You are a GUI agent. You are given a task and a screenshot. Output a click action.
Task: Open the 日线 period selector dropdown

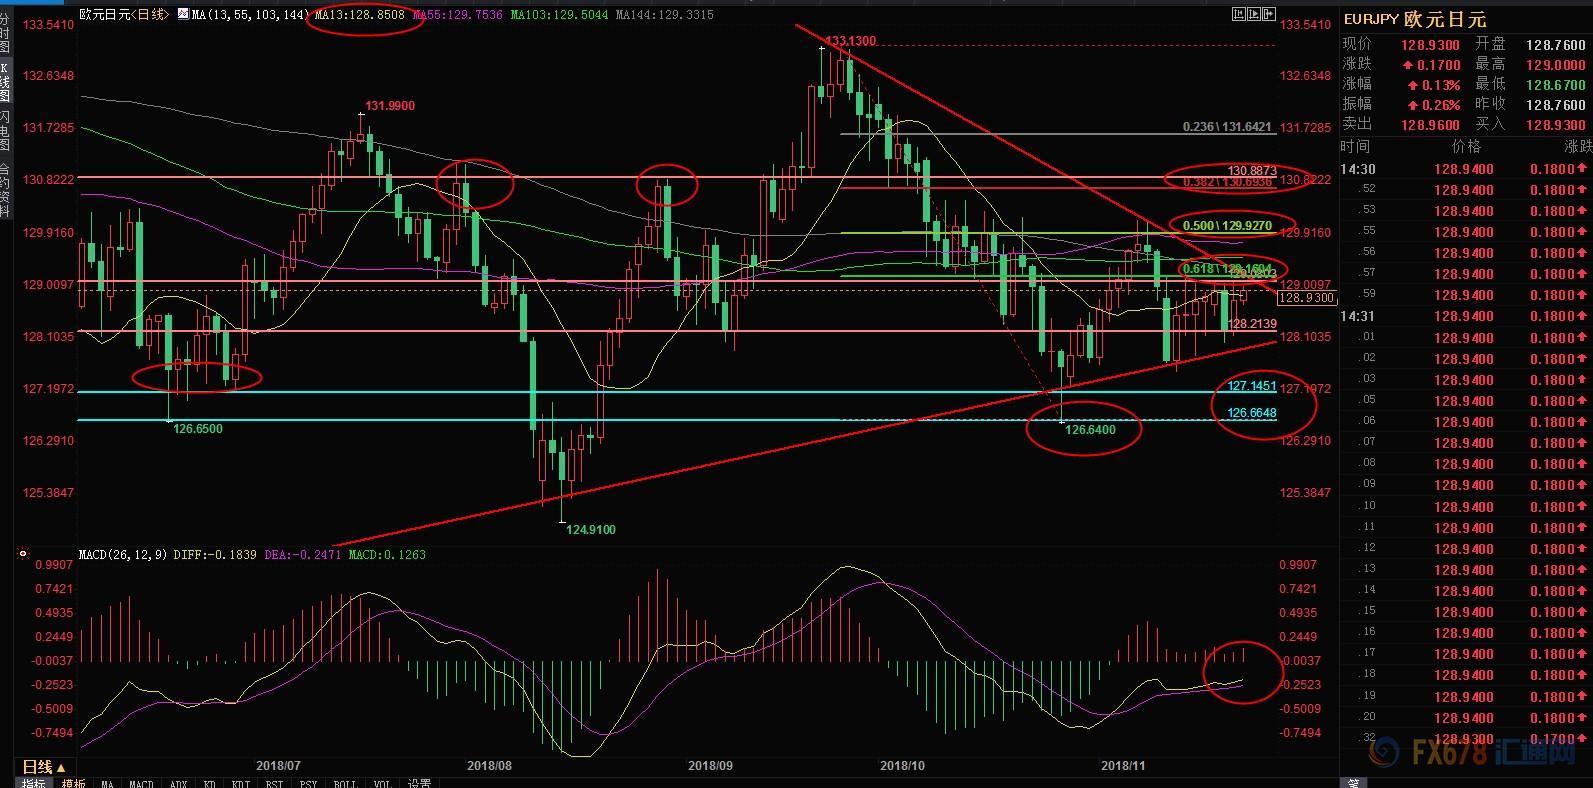click(43, 767)
